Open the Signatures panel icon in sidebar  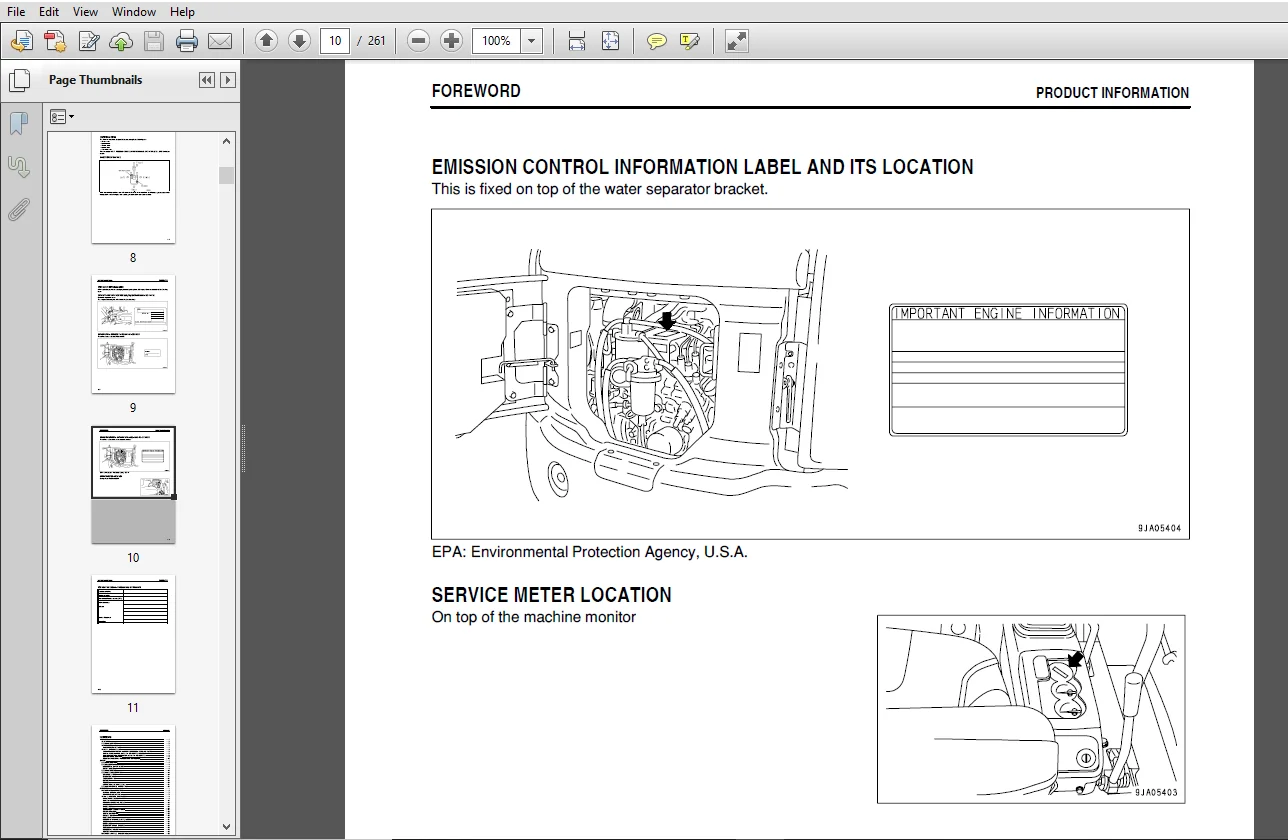point(18,167)
